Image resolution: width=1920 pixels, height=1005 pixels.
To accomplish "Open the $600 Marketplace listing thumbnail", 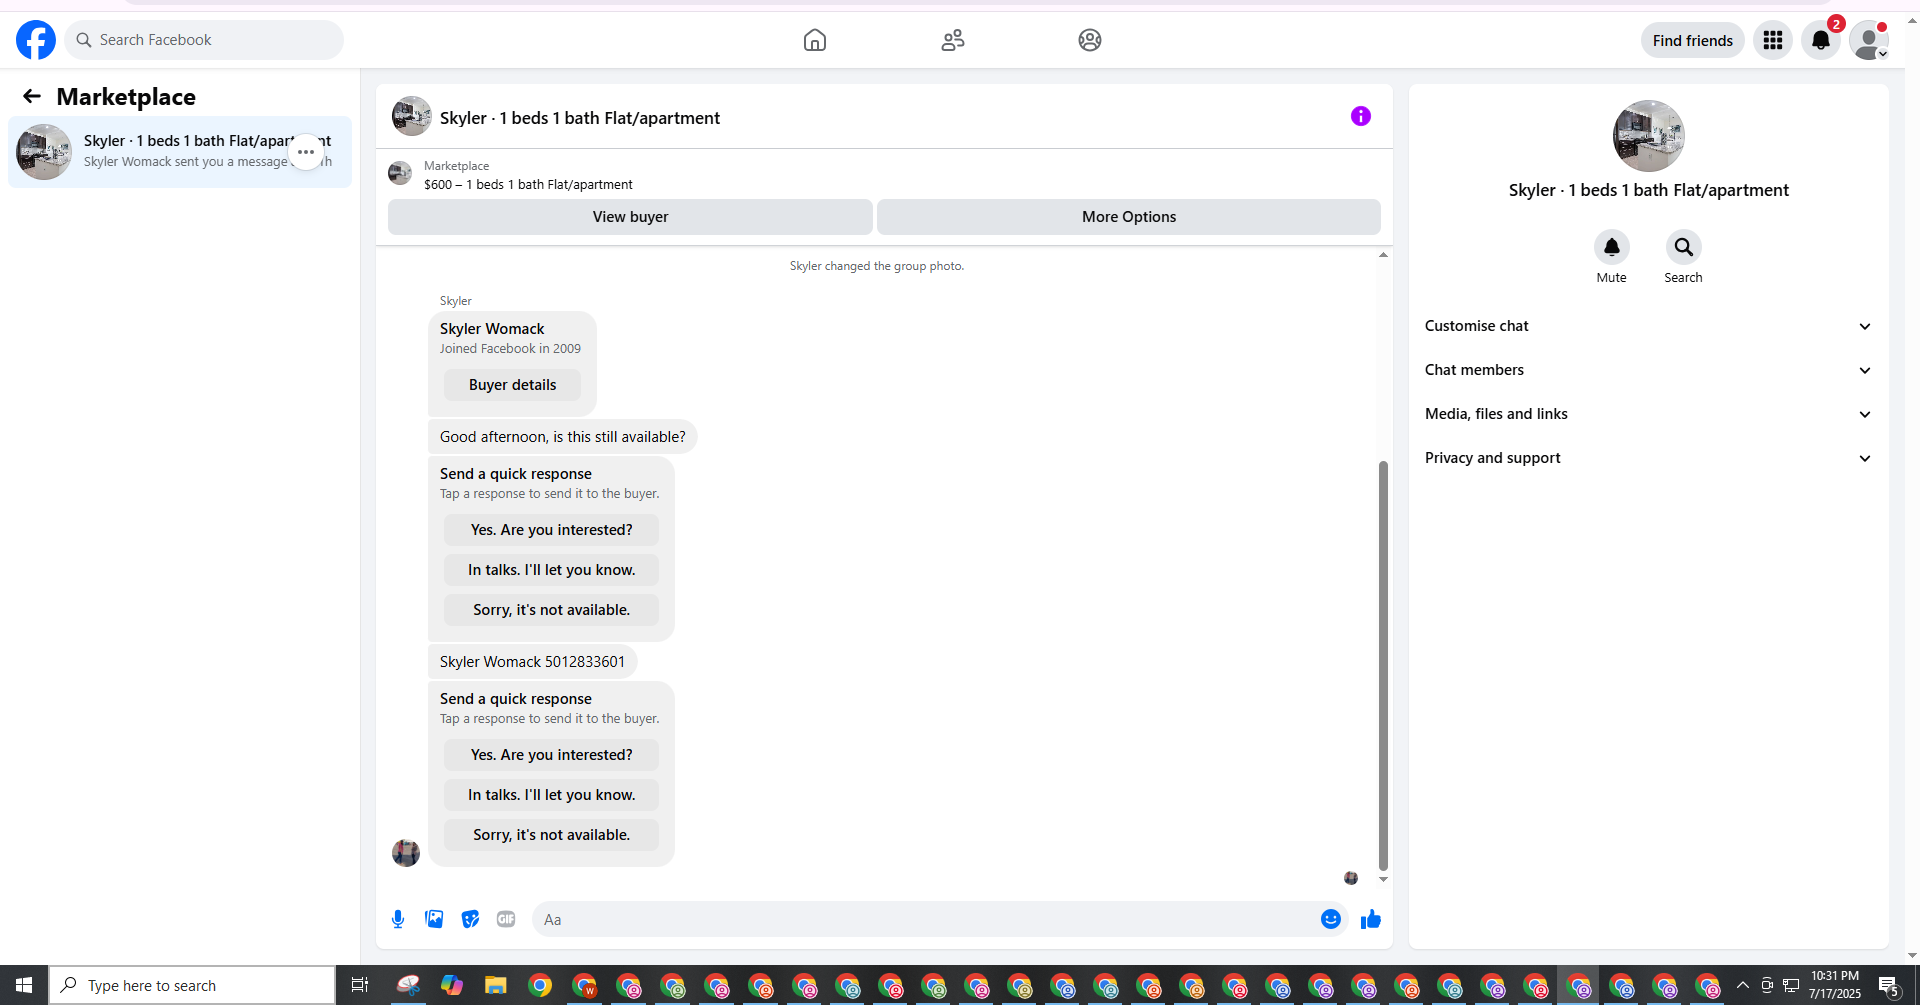I will point(400,173).
